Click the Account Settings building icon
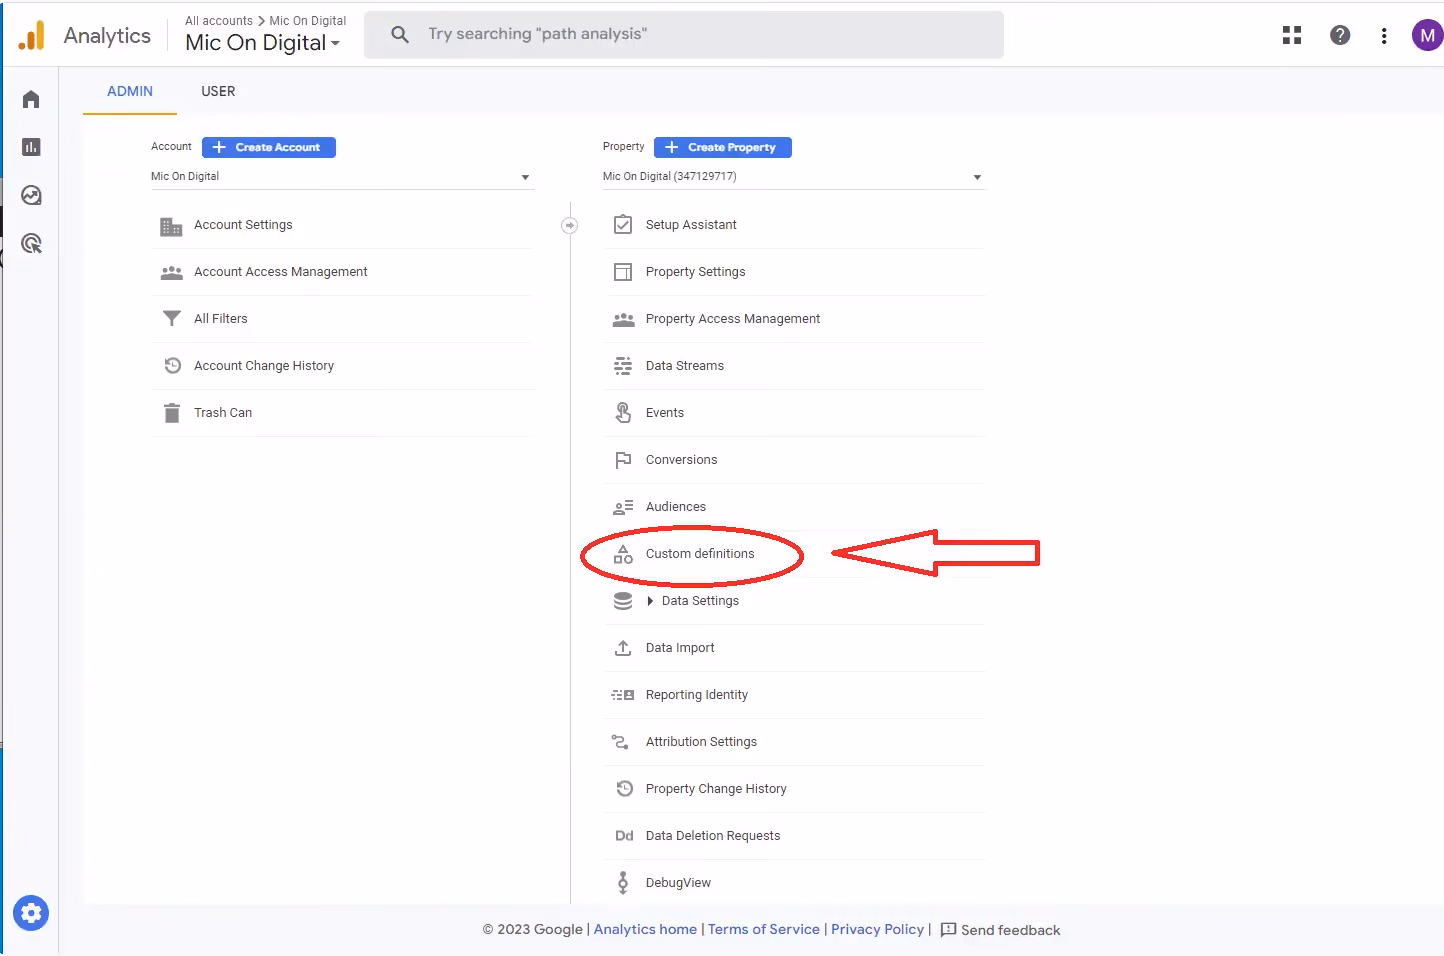 [171, 226]
